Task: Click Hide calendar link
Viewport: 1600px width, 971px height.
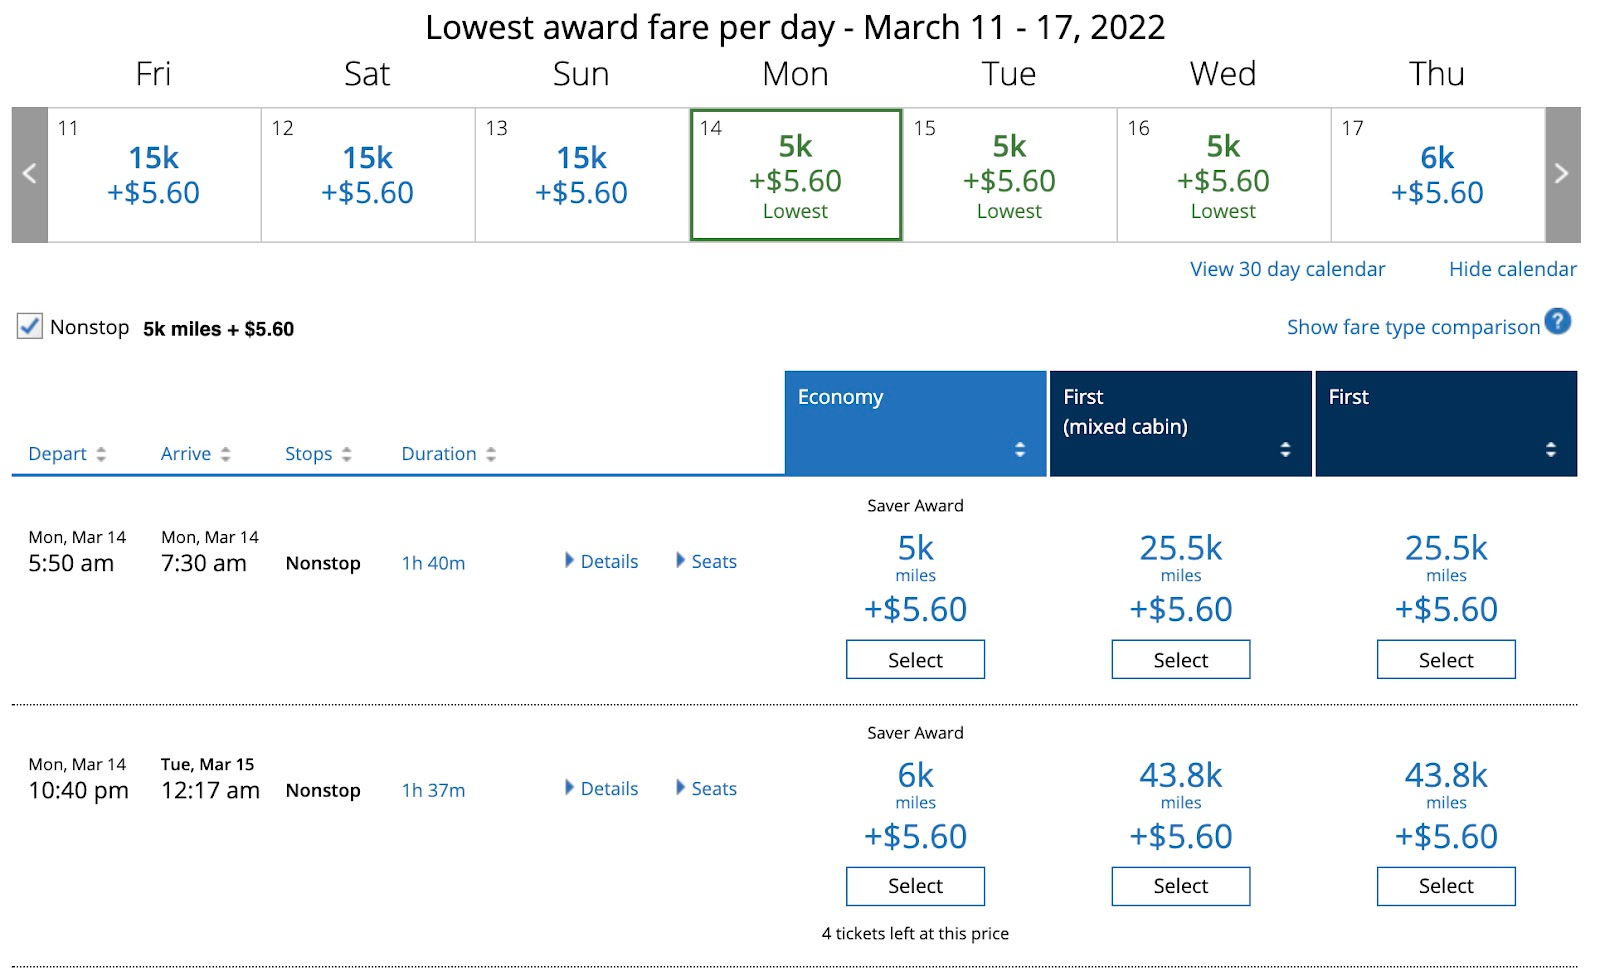Action: pos(1512,269)
